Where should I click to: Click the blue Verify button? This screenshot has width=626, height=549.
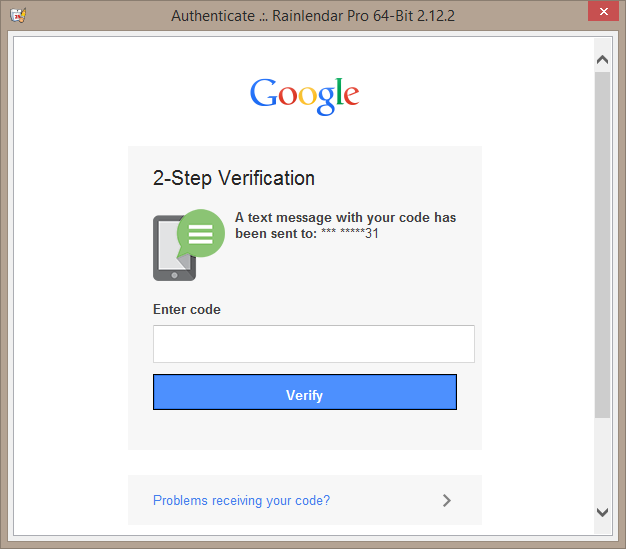coord(305,392)
